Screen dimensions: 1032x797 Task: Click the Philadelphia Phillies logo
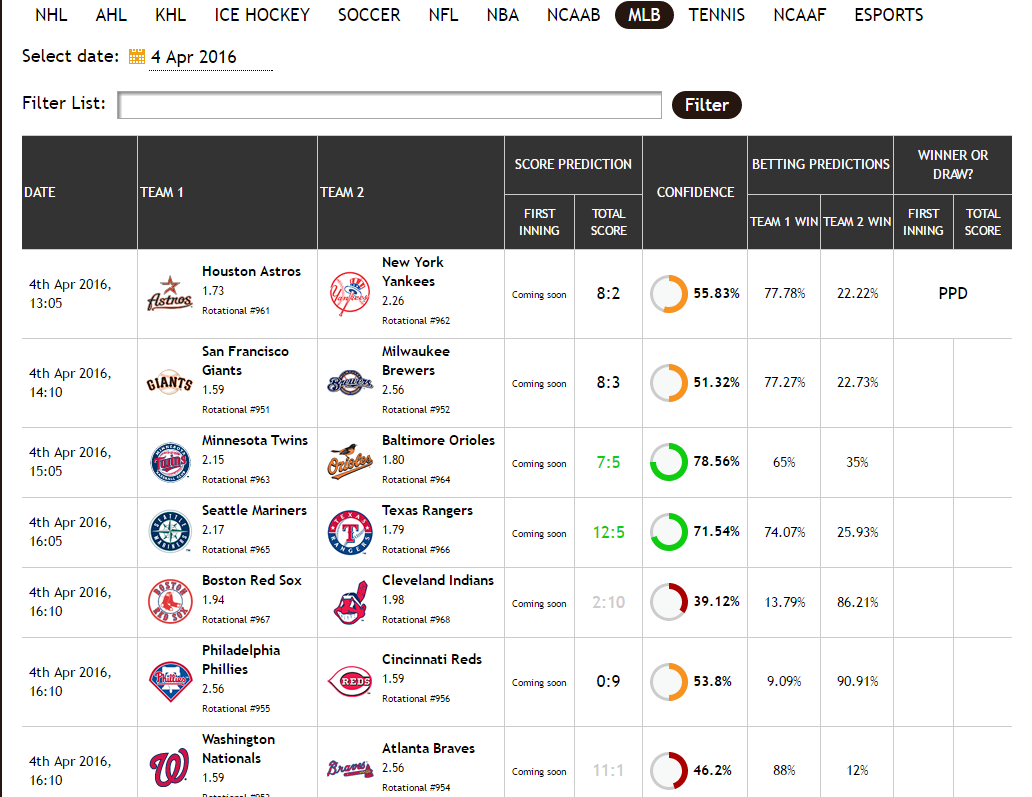(x=170, y=681)
